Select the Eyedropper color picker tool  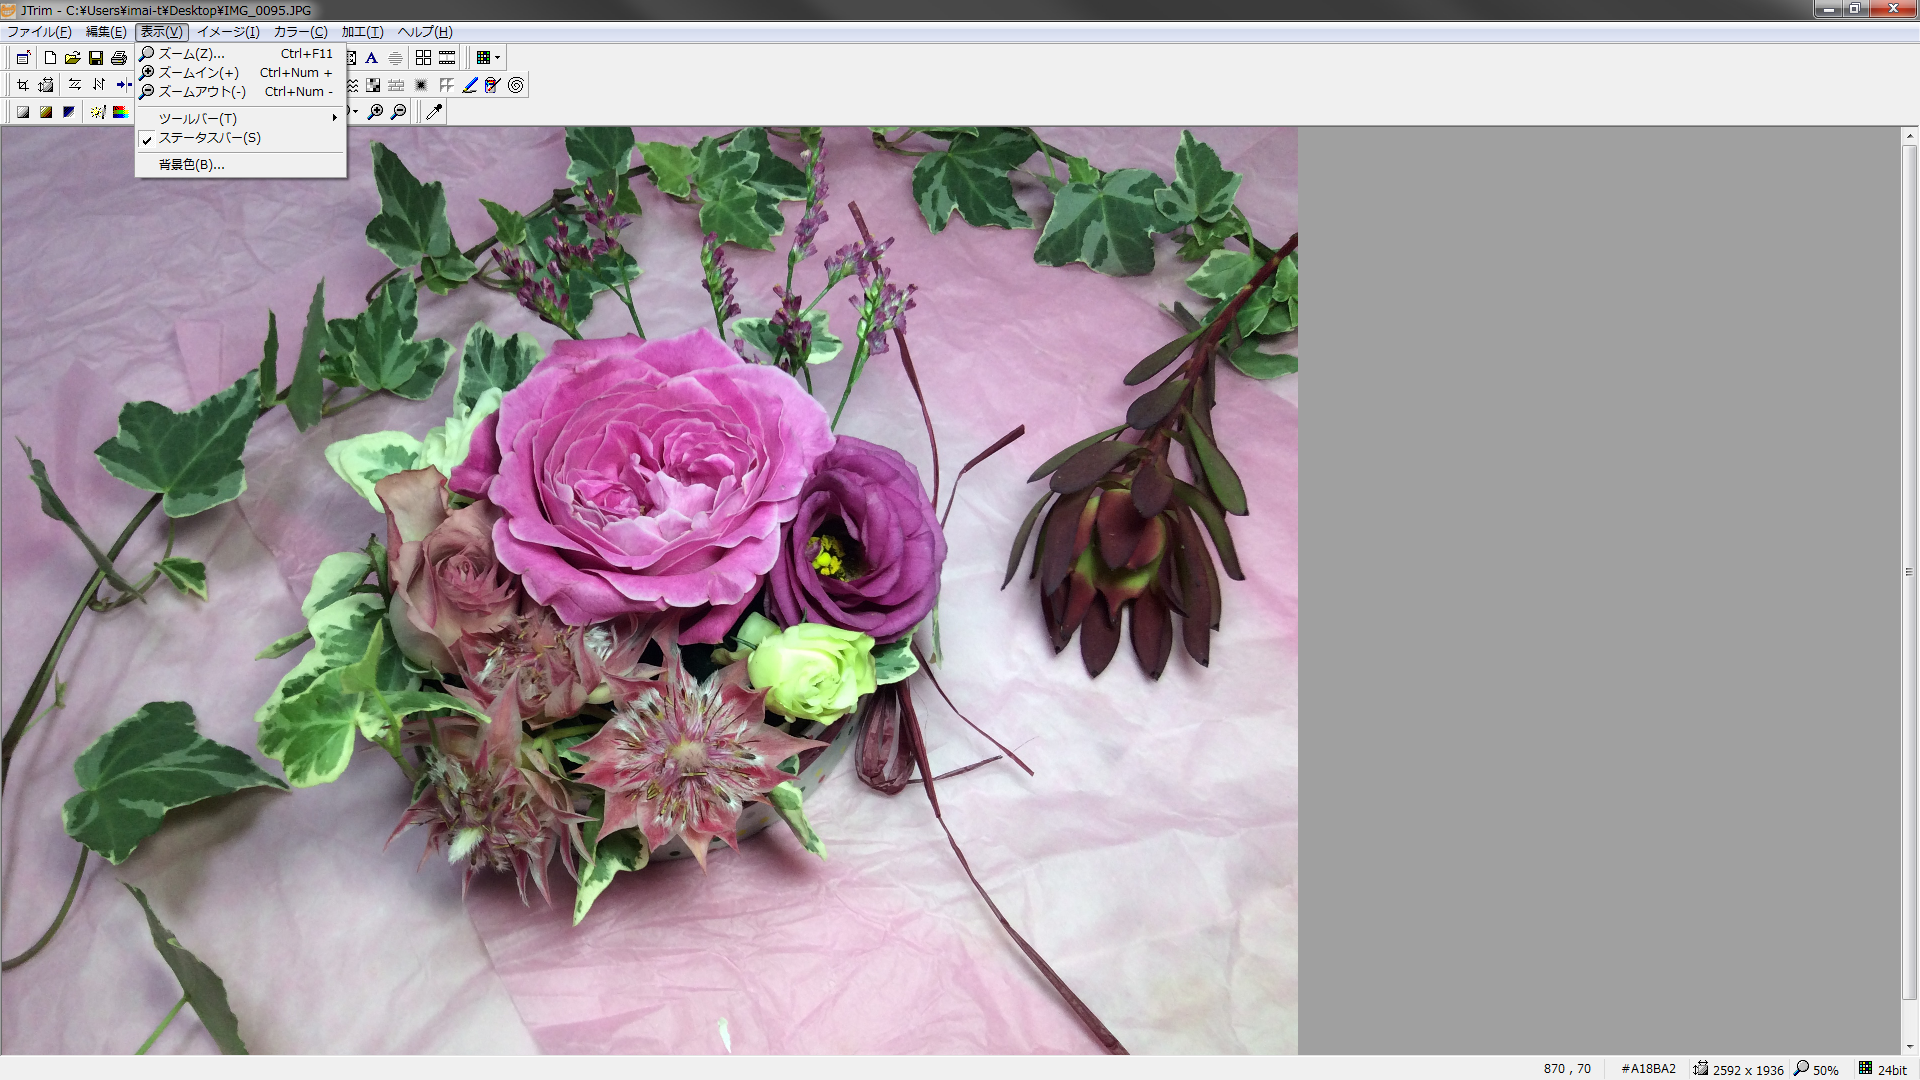coord(434,112)
